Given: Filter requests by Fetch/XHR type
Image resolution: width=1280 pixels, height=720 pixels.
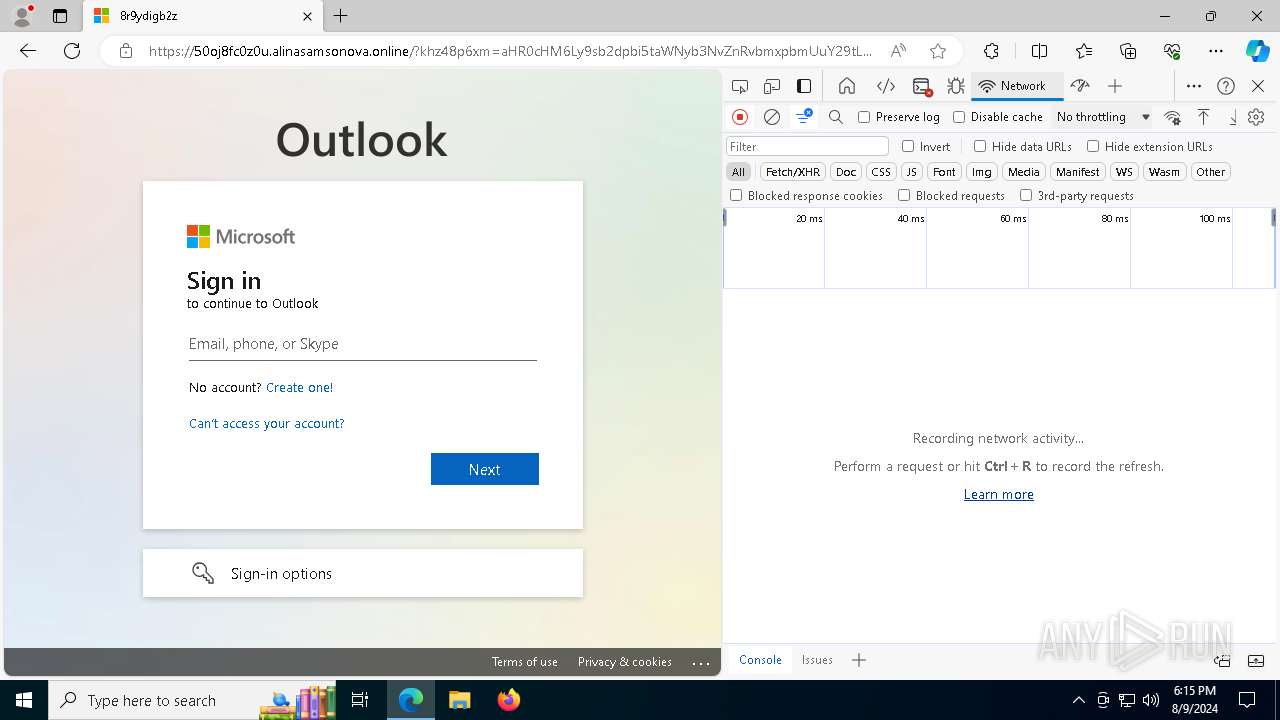Looking at the screenshot, I should tap(793, 172).
